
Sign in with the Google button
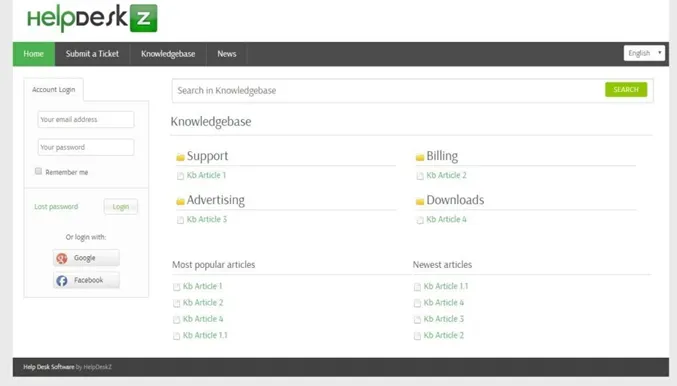(x=86, y=258)
